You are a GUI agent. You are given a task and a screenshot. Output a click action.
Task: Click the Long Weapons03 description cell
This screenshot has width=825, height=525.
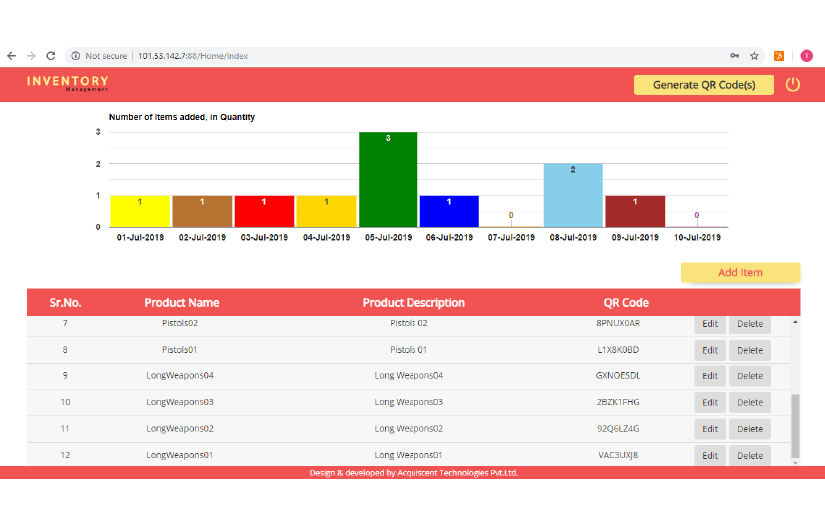click(x=409, y=402)
